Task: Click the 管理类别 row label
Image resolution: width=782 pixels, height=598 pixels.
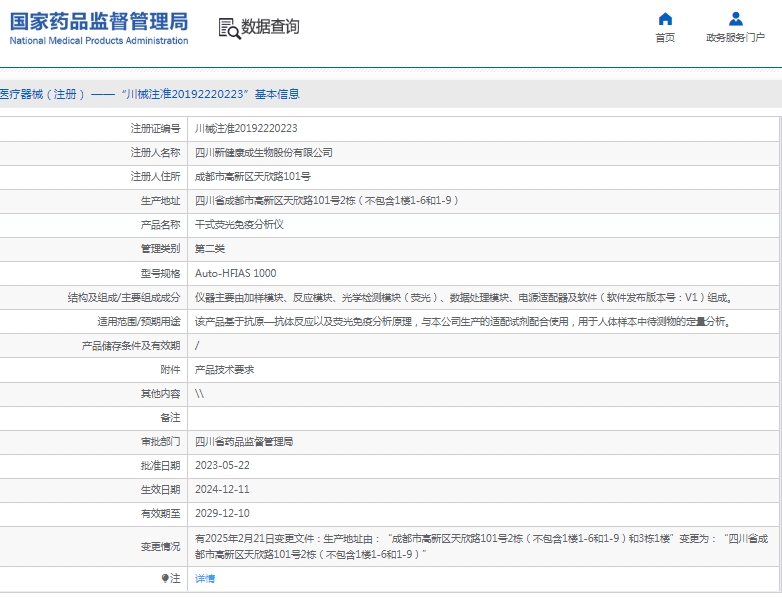Action: (x=160, y=249)
